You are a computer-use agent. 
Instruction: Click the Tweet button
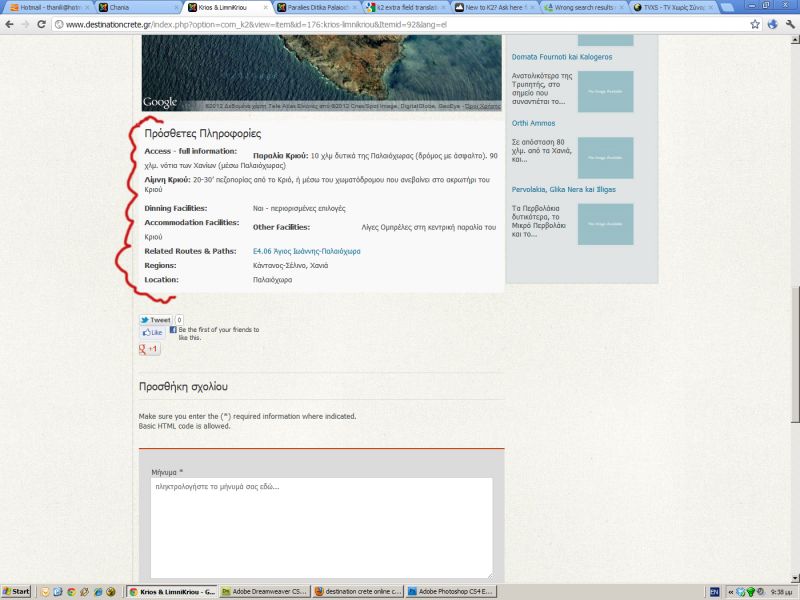tap(156, 320)
